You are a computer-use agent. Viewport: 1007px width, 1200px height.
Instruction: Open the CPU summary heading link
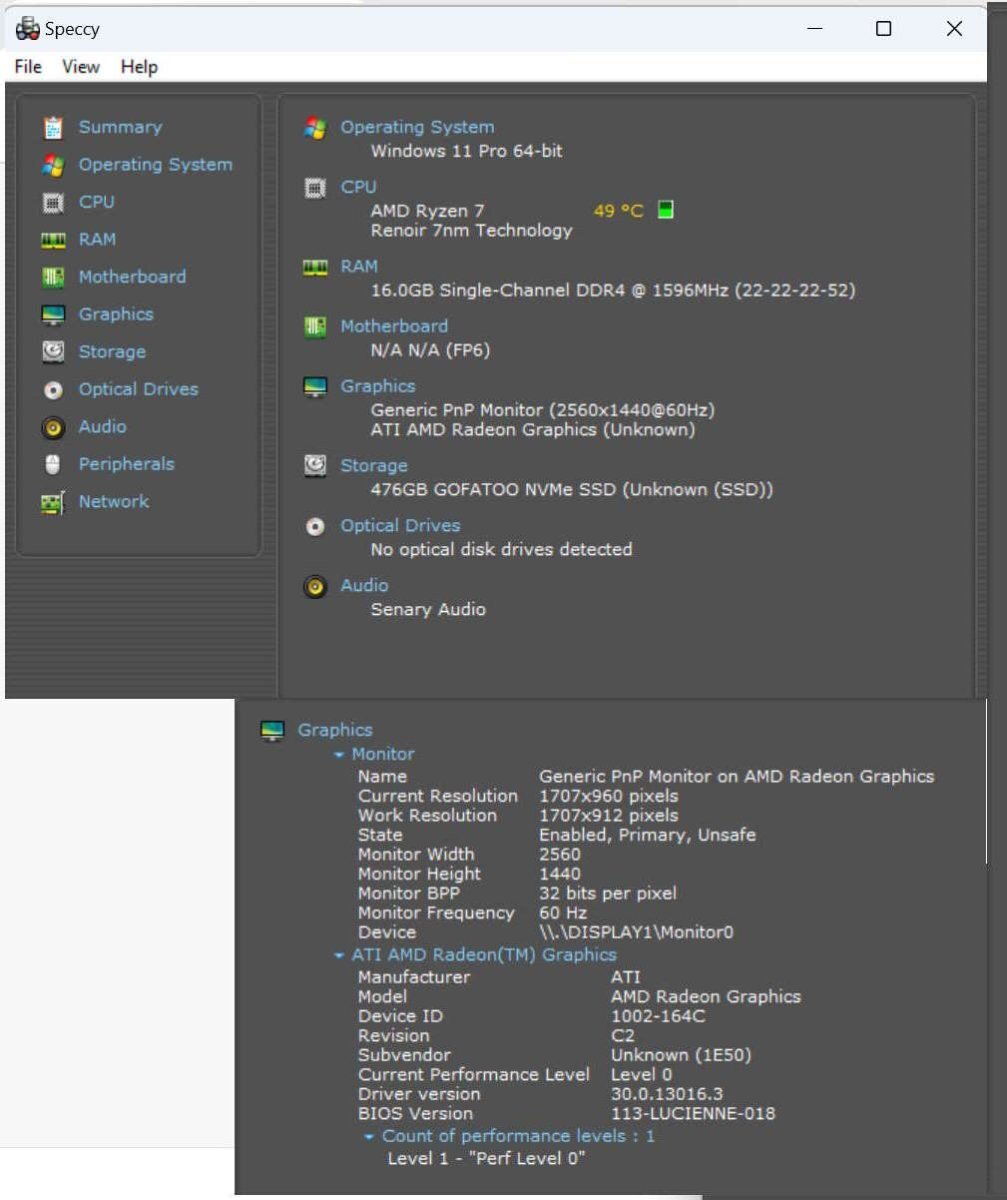pyautogui.click(x=358, y=186)
